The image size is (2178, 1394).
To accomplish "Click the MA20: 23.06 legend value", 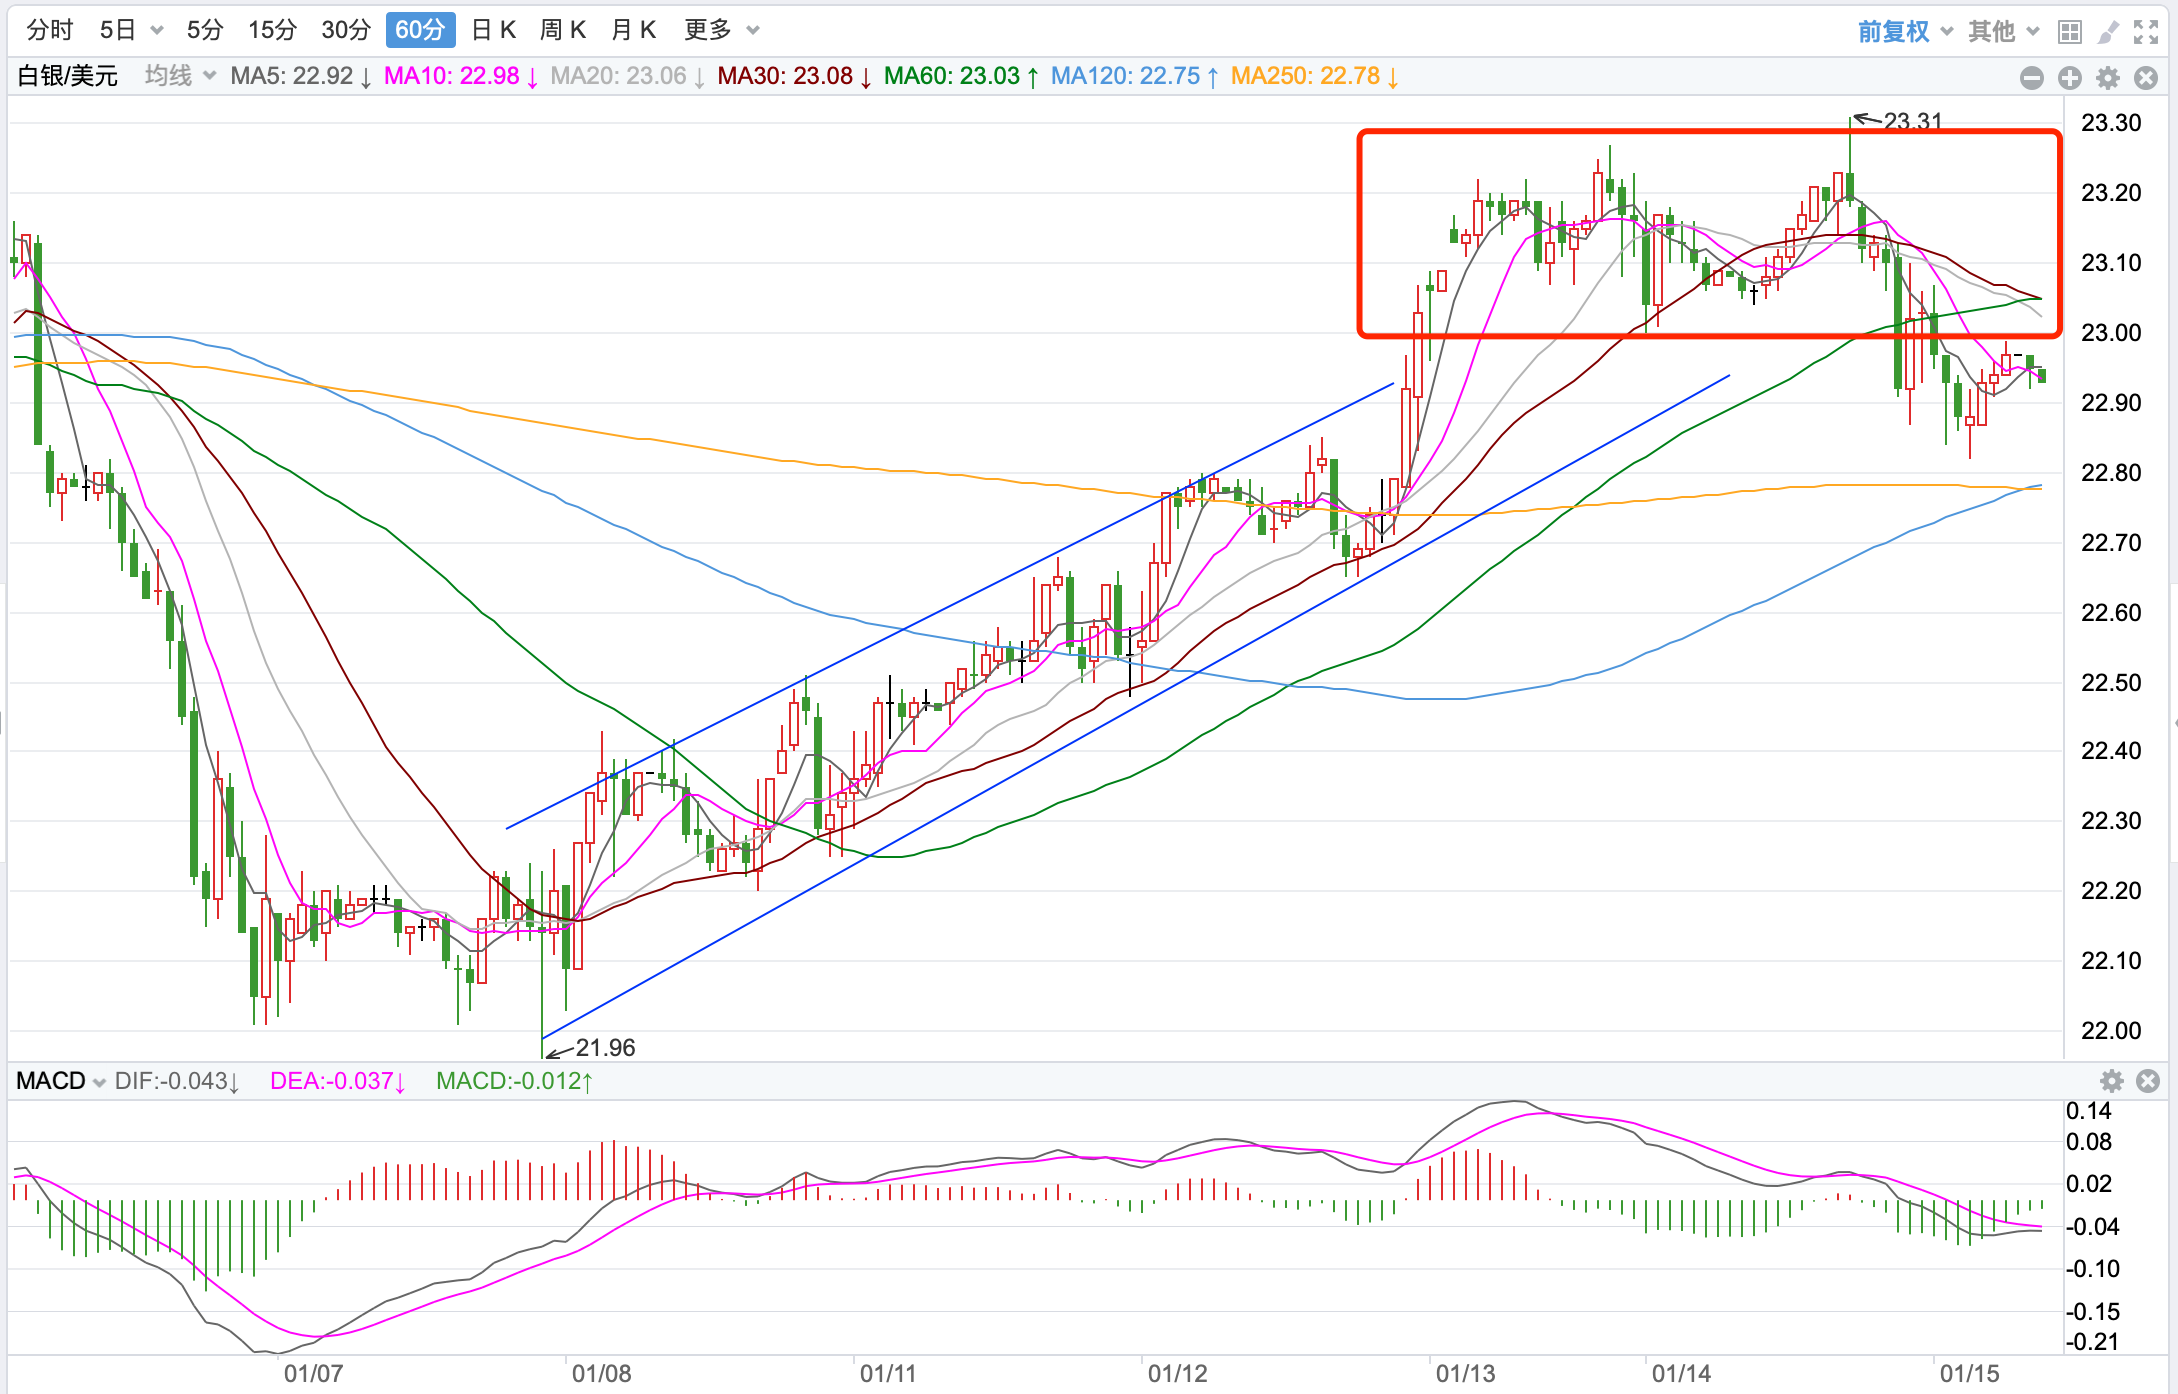I will click(x=628, y=76).
